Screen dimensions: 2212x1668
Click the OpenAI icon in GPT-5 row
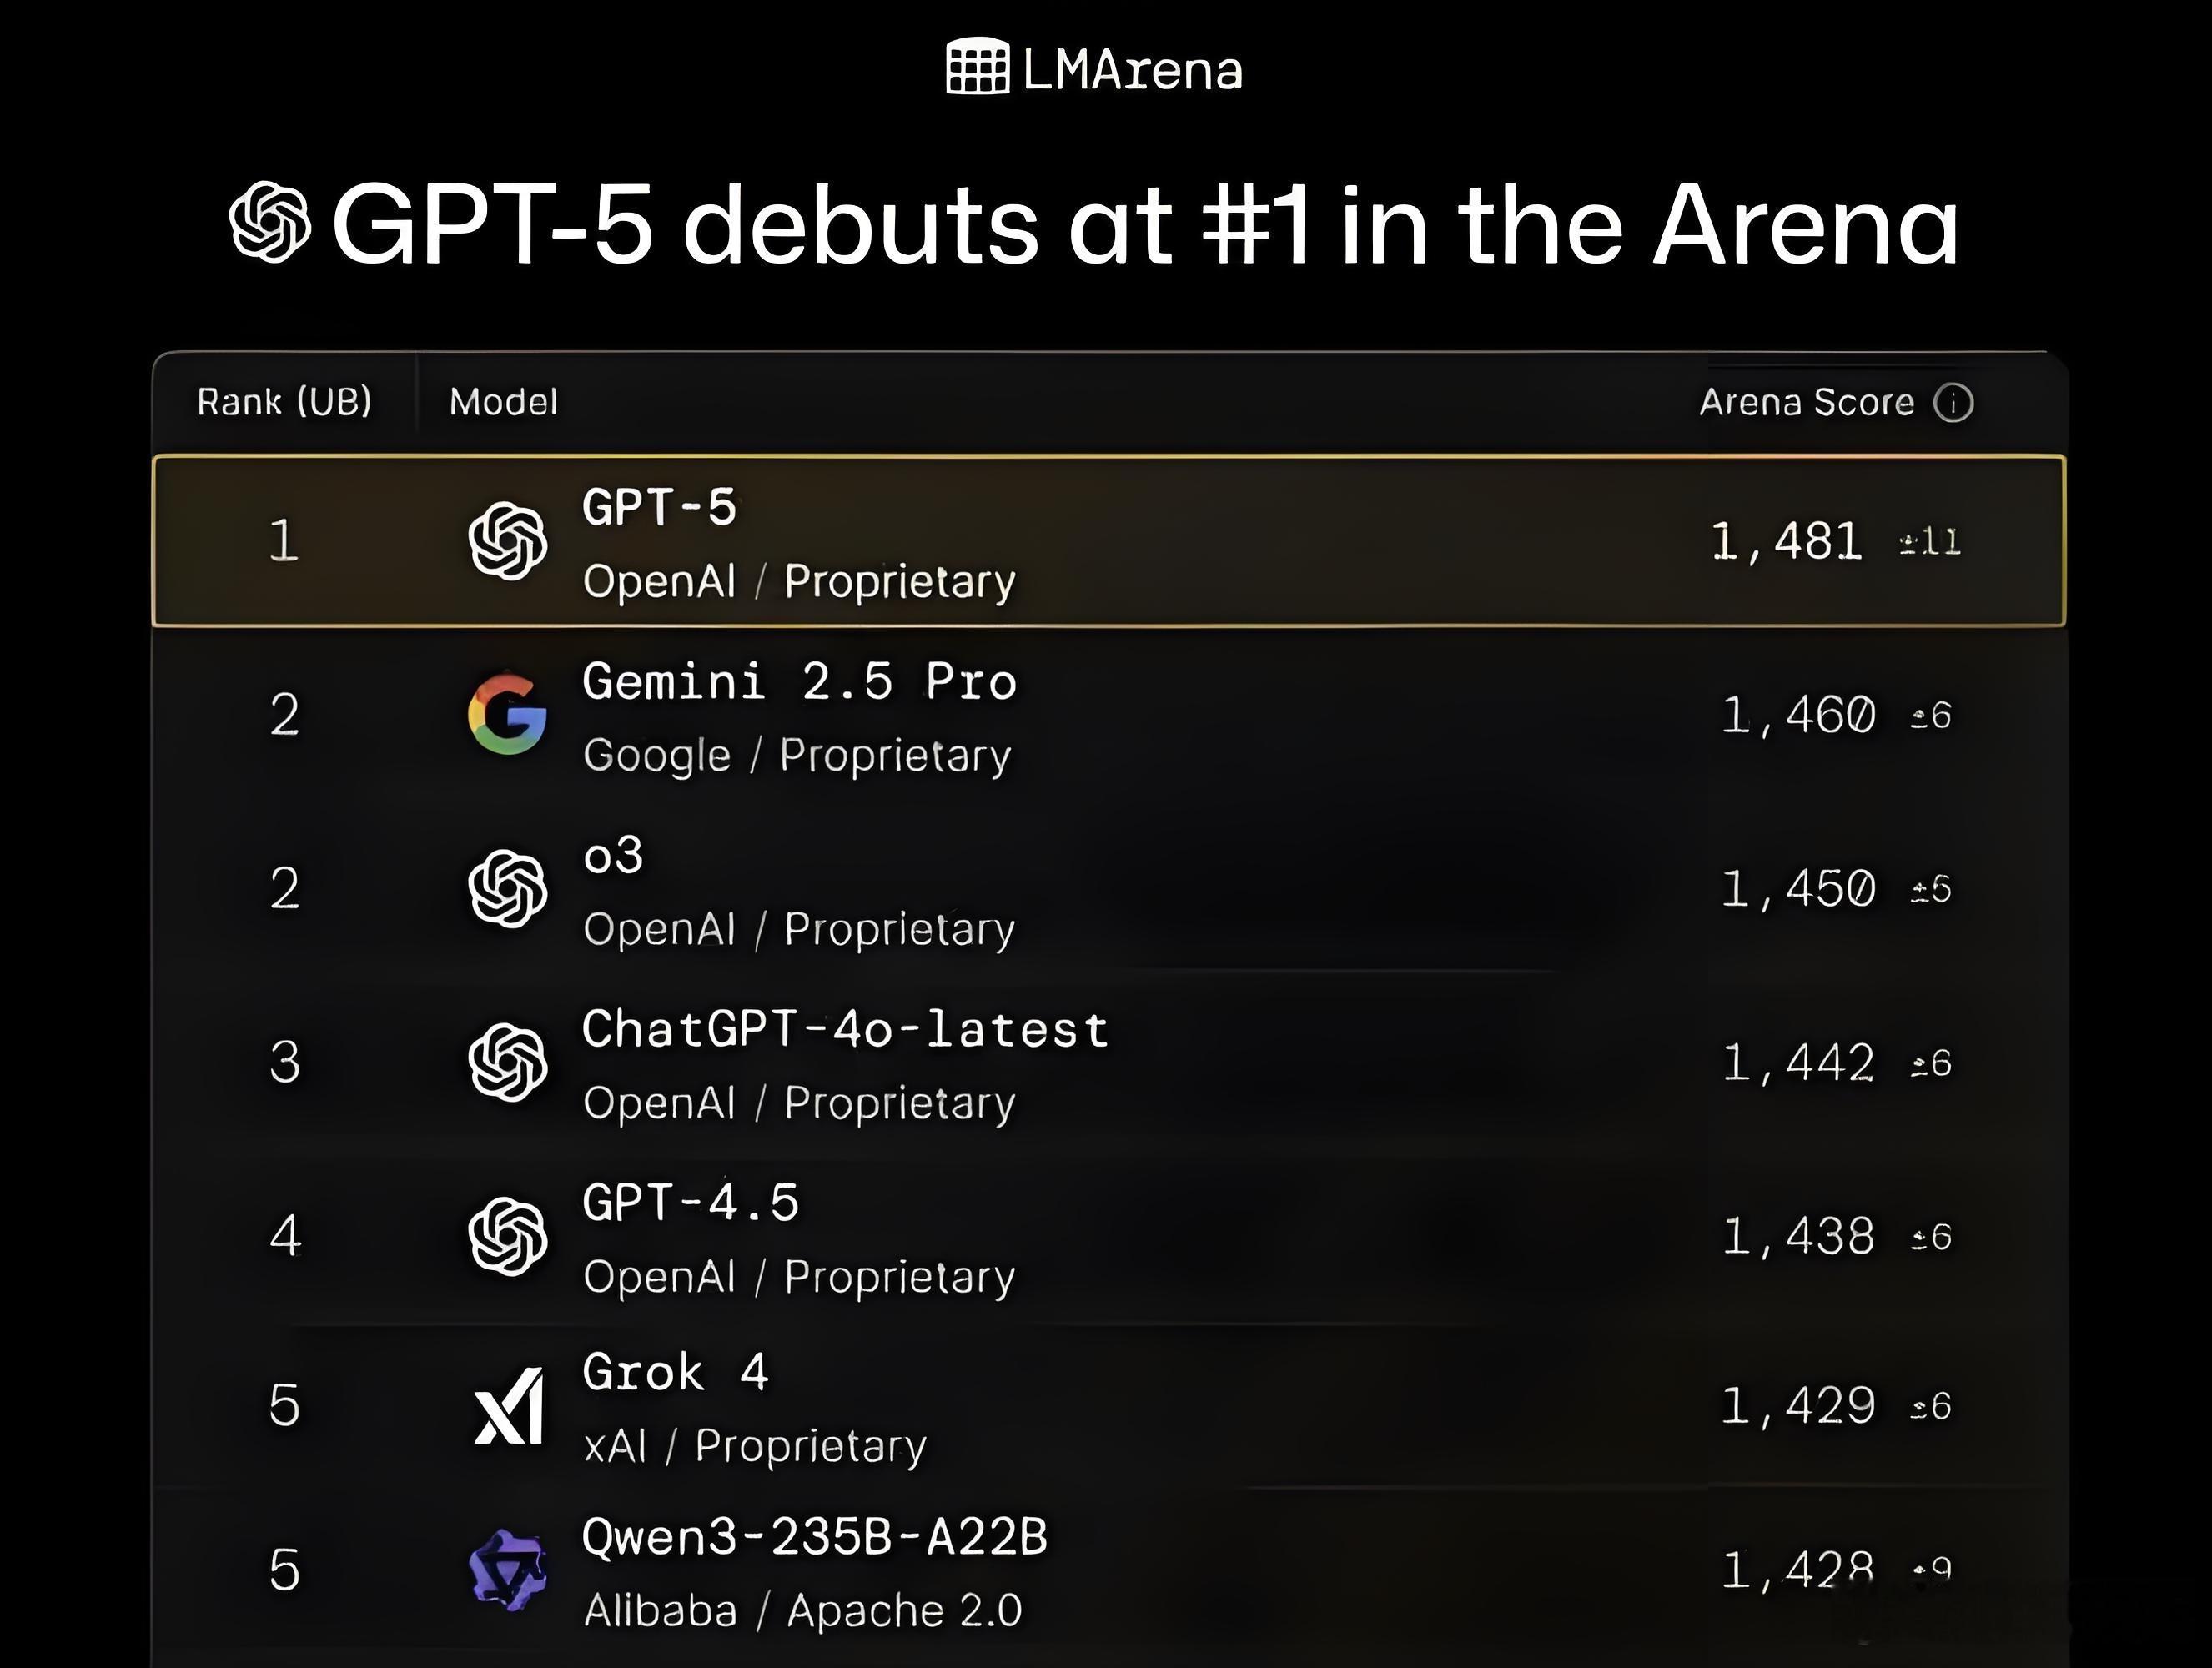508,541
